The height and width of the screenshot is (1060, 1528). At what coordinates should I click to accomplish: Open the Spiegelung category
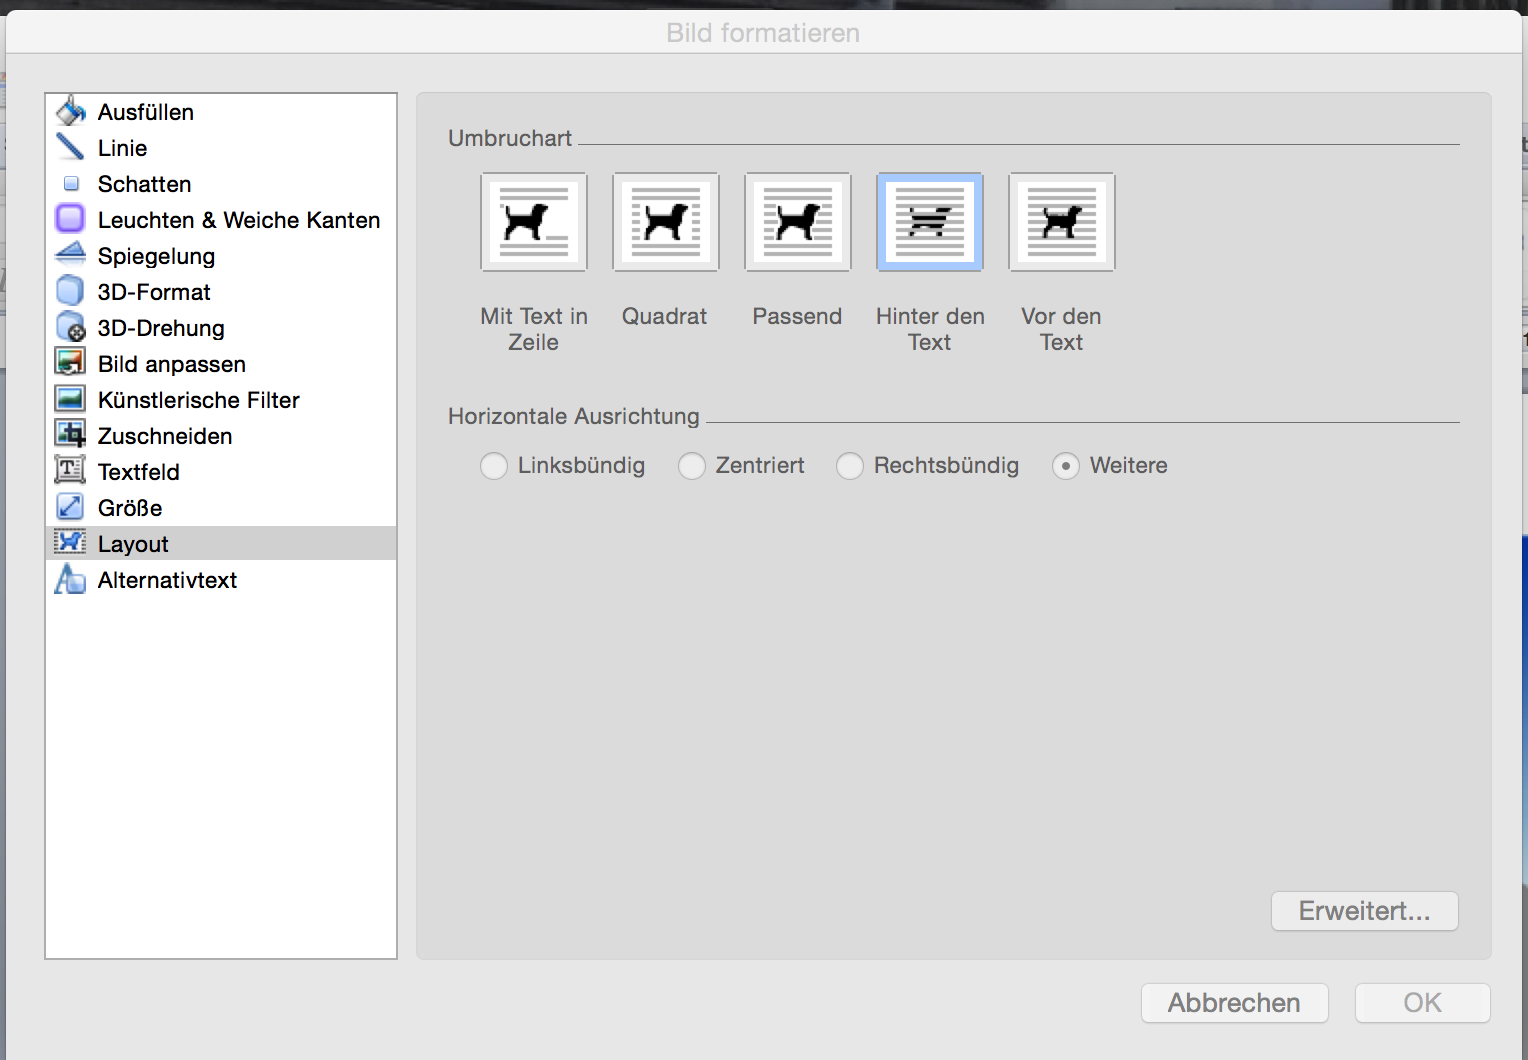156,256
